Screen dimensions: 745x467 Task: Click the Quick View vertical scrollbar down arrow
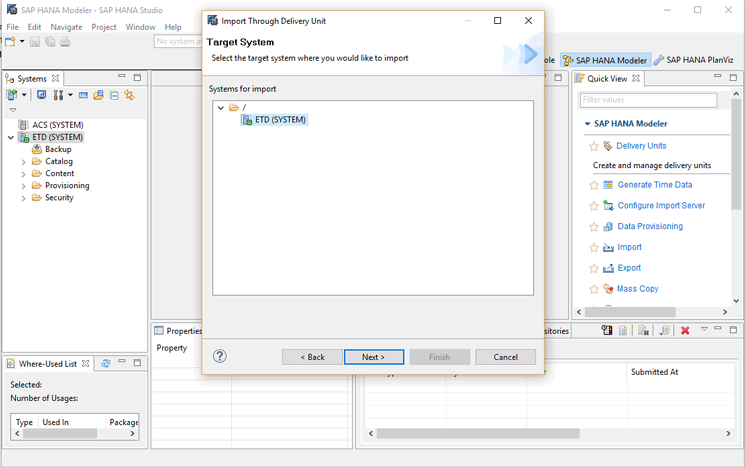click(736, 301)
